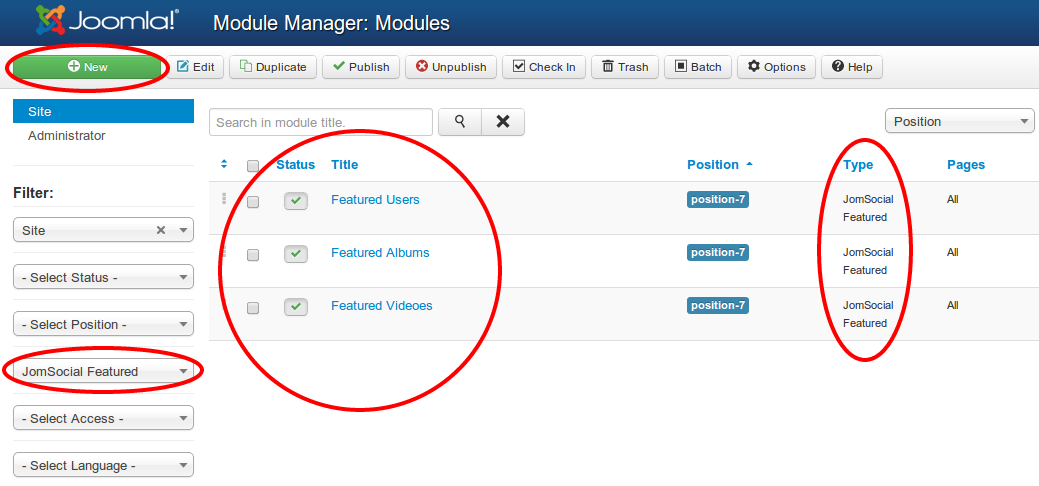Click the magnifying glass search button
Image resolution: width=1039 pixels, height=486 pixels.
[x=460, y=122]
